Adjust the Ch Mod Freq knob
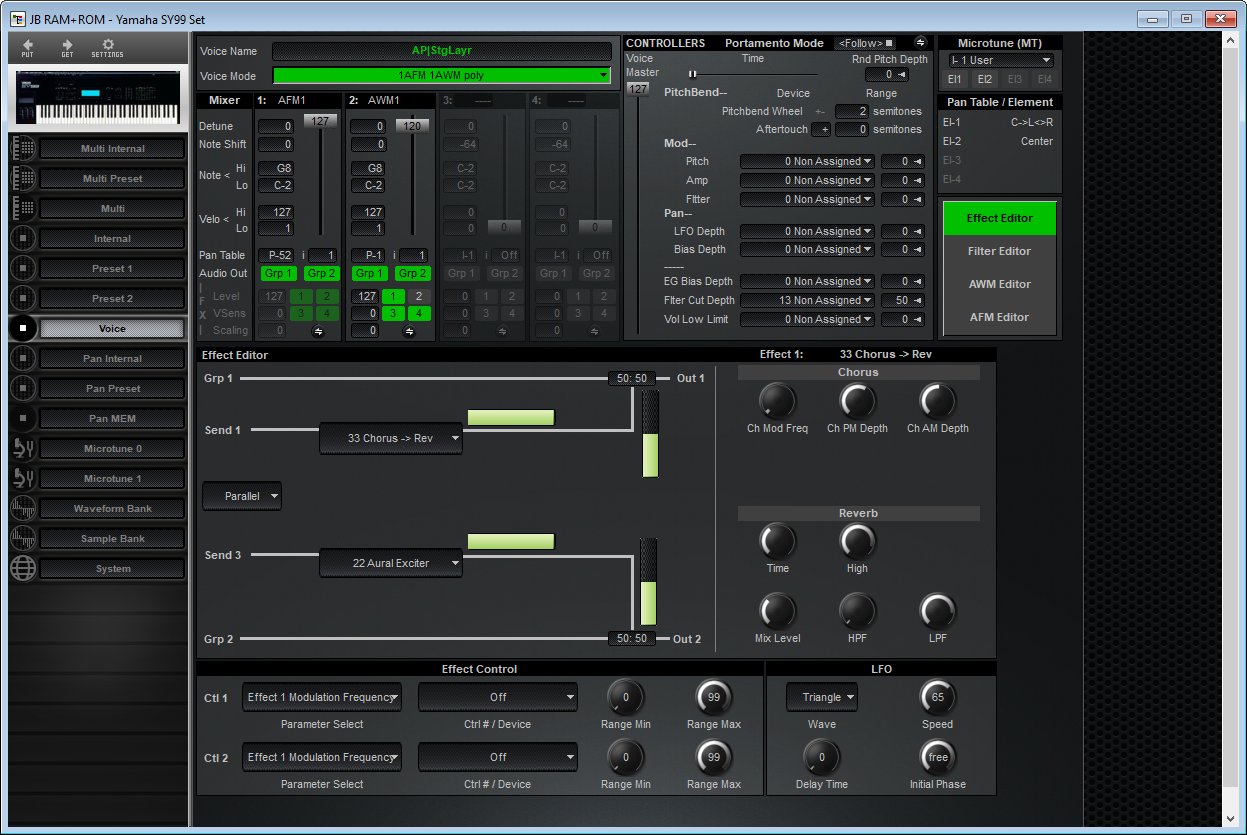The image size is (1247, 835). pos(776,402)
